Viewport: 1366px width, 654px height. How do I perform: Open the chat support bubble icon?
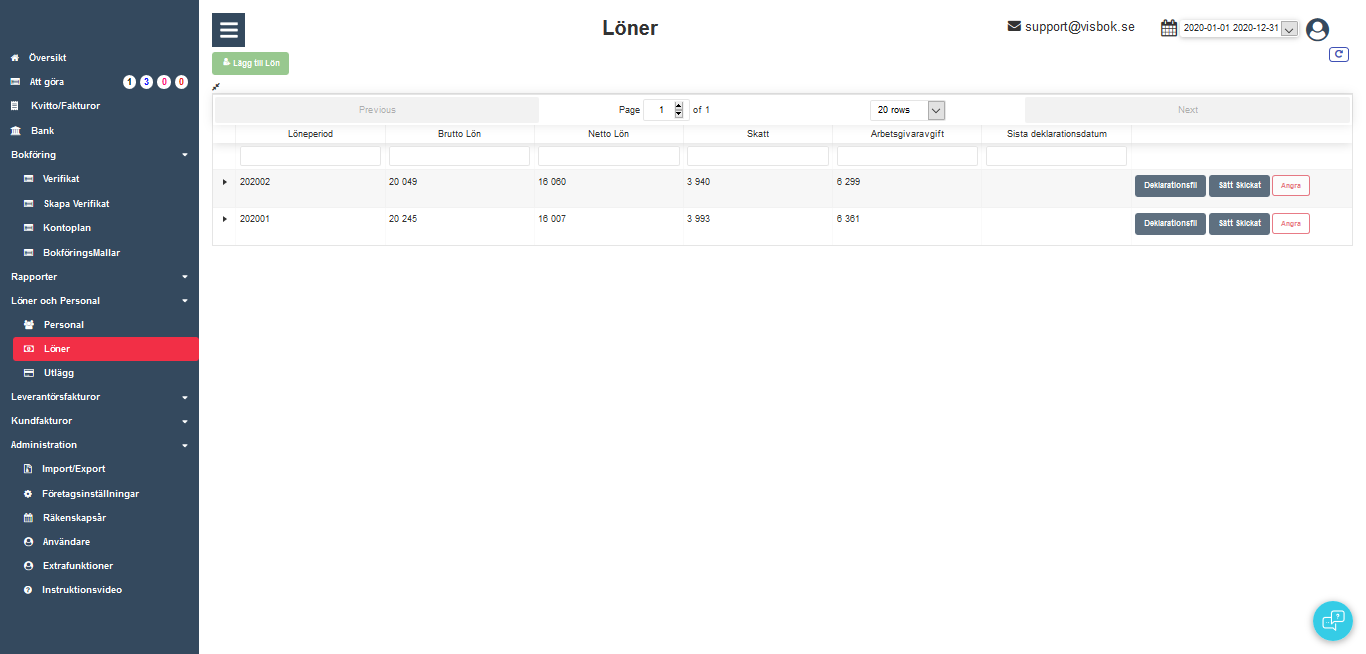[x=1332, y=620]
